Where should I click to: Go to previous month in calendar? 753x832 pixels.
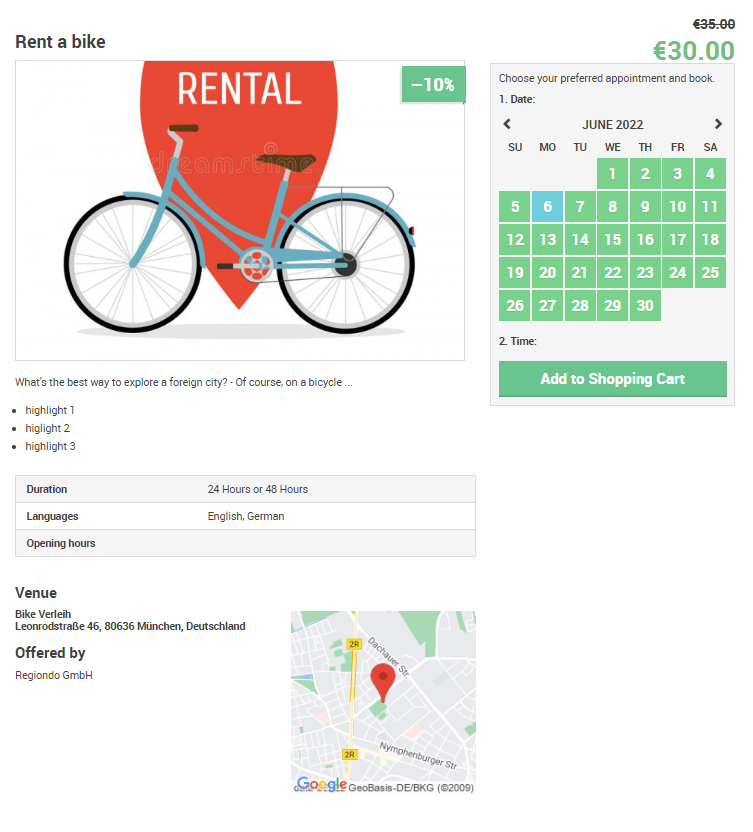point(507,124)
